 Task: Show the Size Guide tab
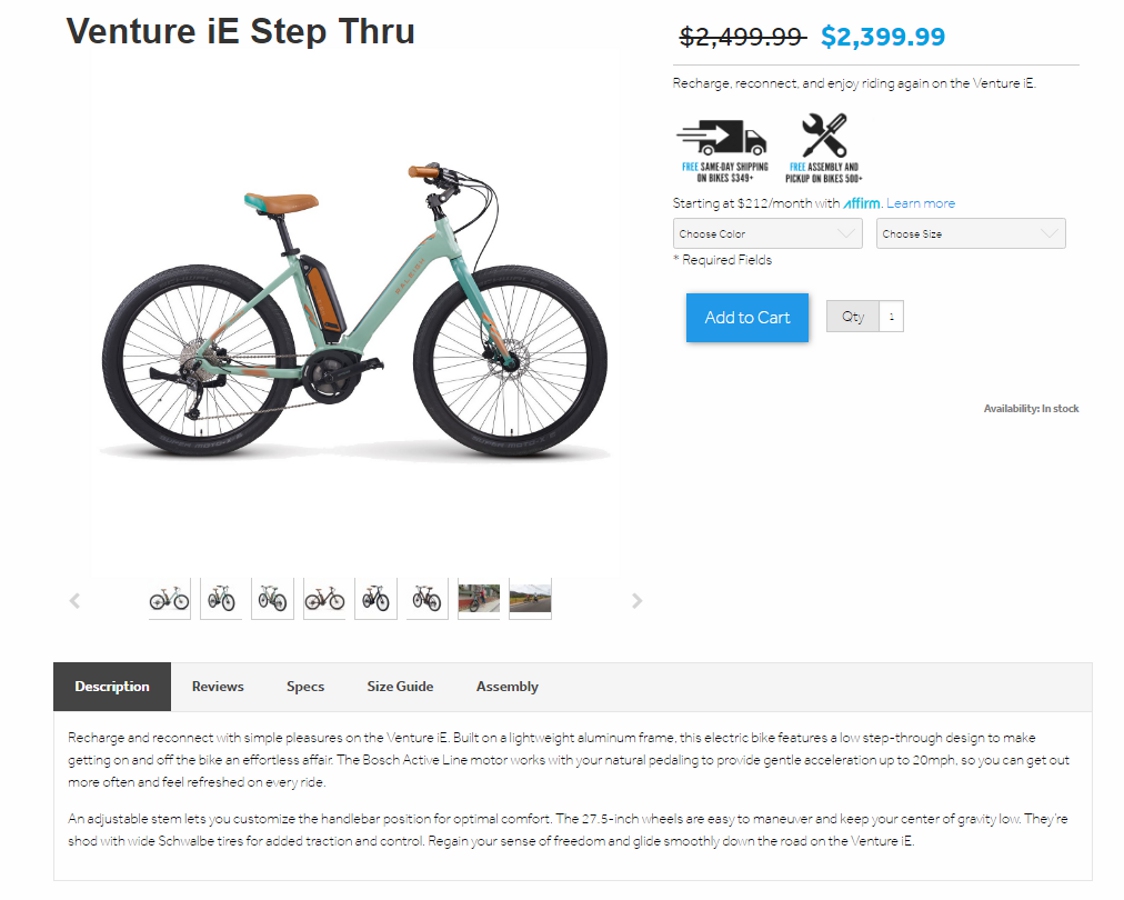(x=400, y=687)
